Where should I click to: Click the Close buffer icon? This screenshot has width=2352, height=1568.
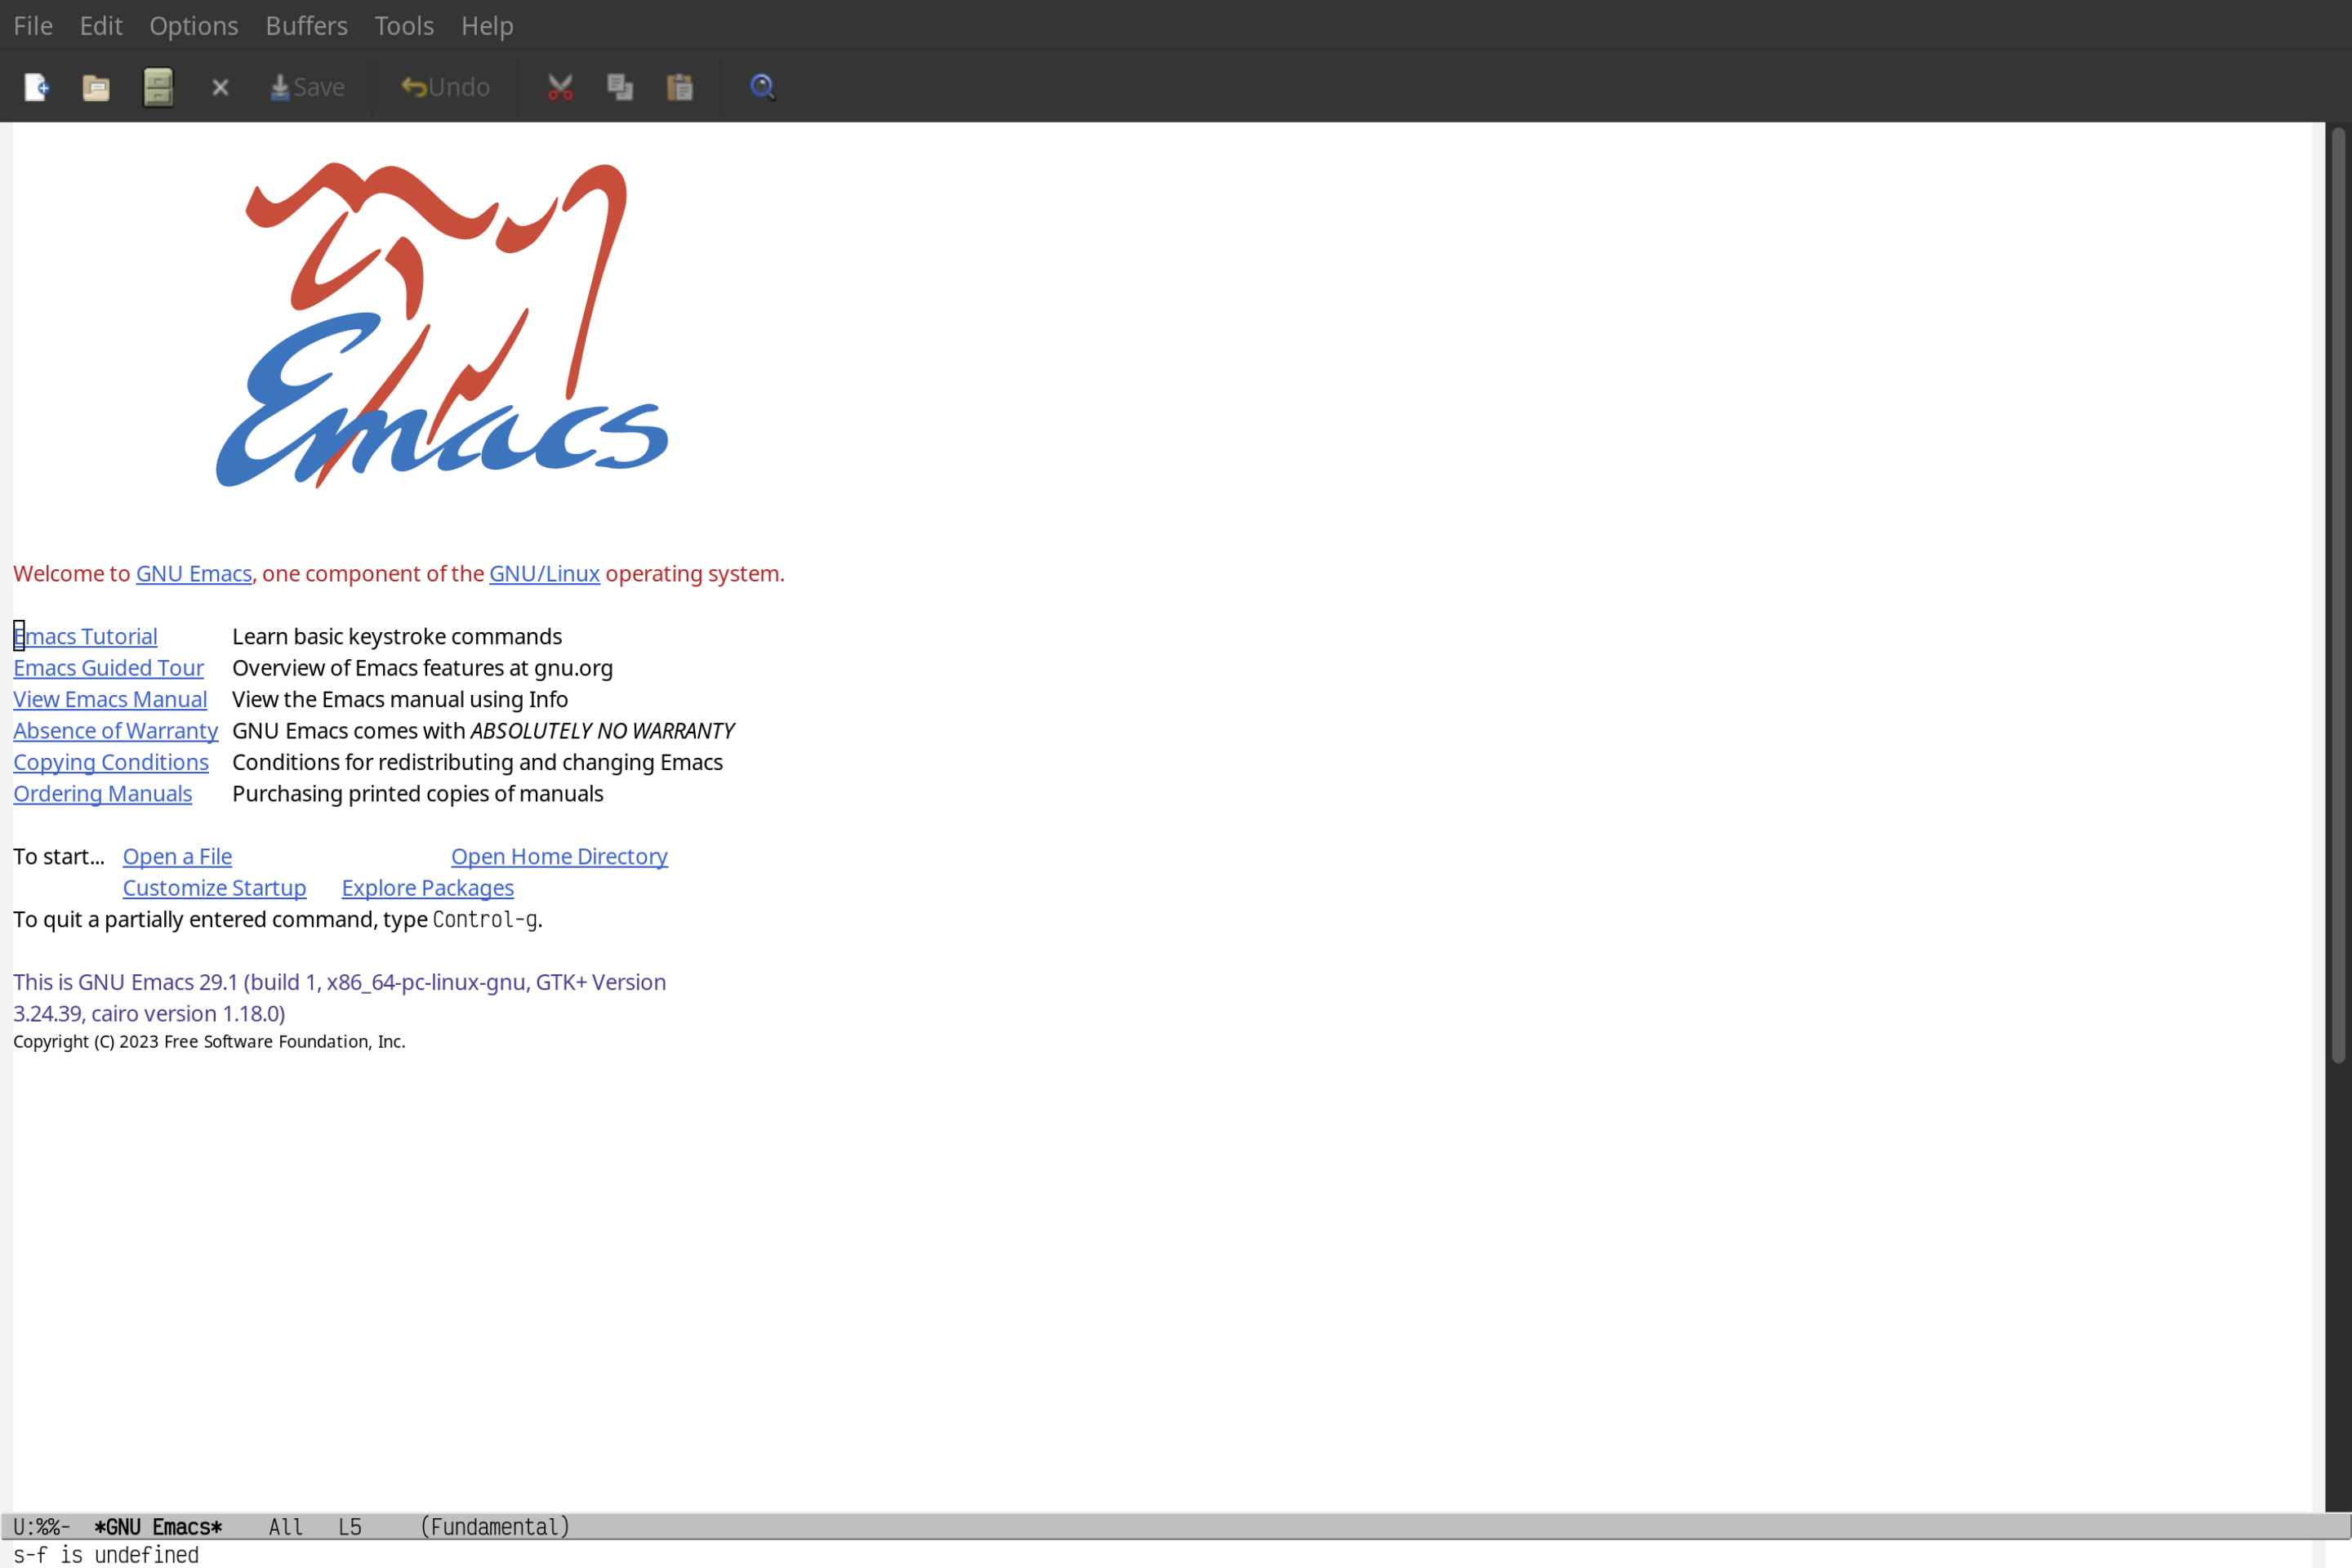(x=219, y=86)
